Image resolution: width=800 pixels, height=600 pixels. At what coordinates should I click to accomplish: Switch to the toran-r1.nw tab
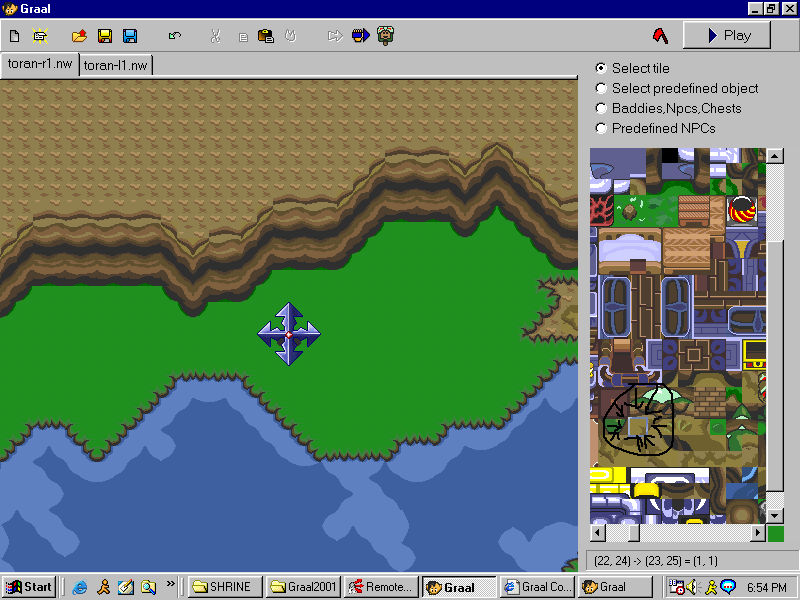click(x=40, y=64)
